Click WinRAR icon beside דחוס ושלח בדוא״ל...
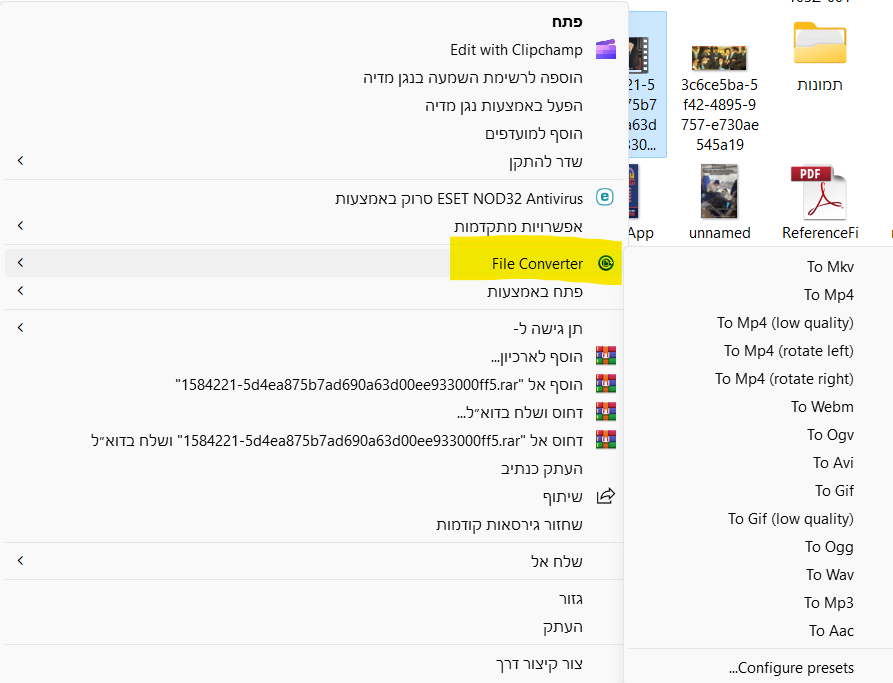This screenshot has width=893, height=683. 606,412
